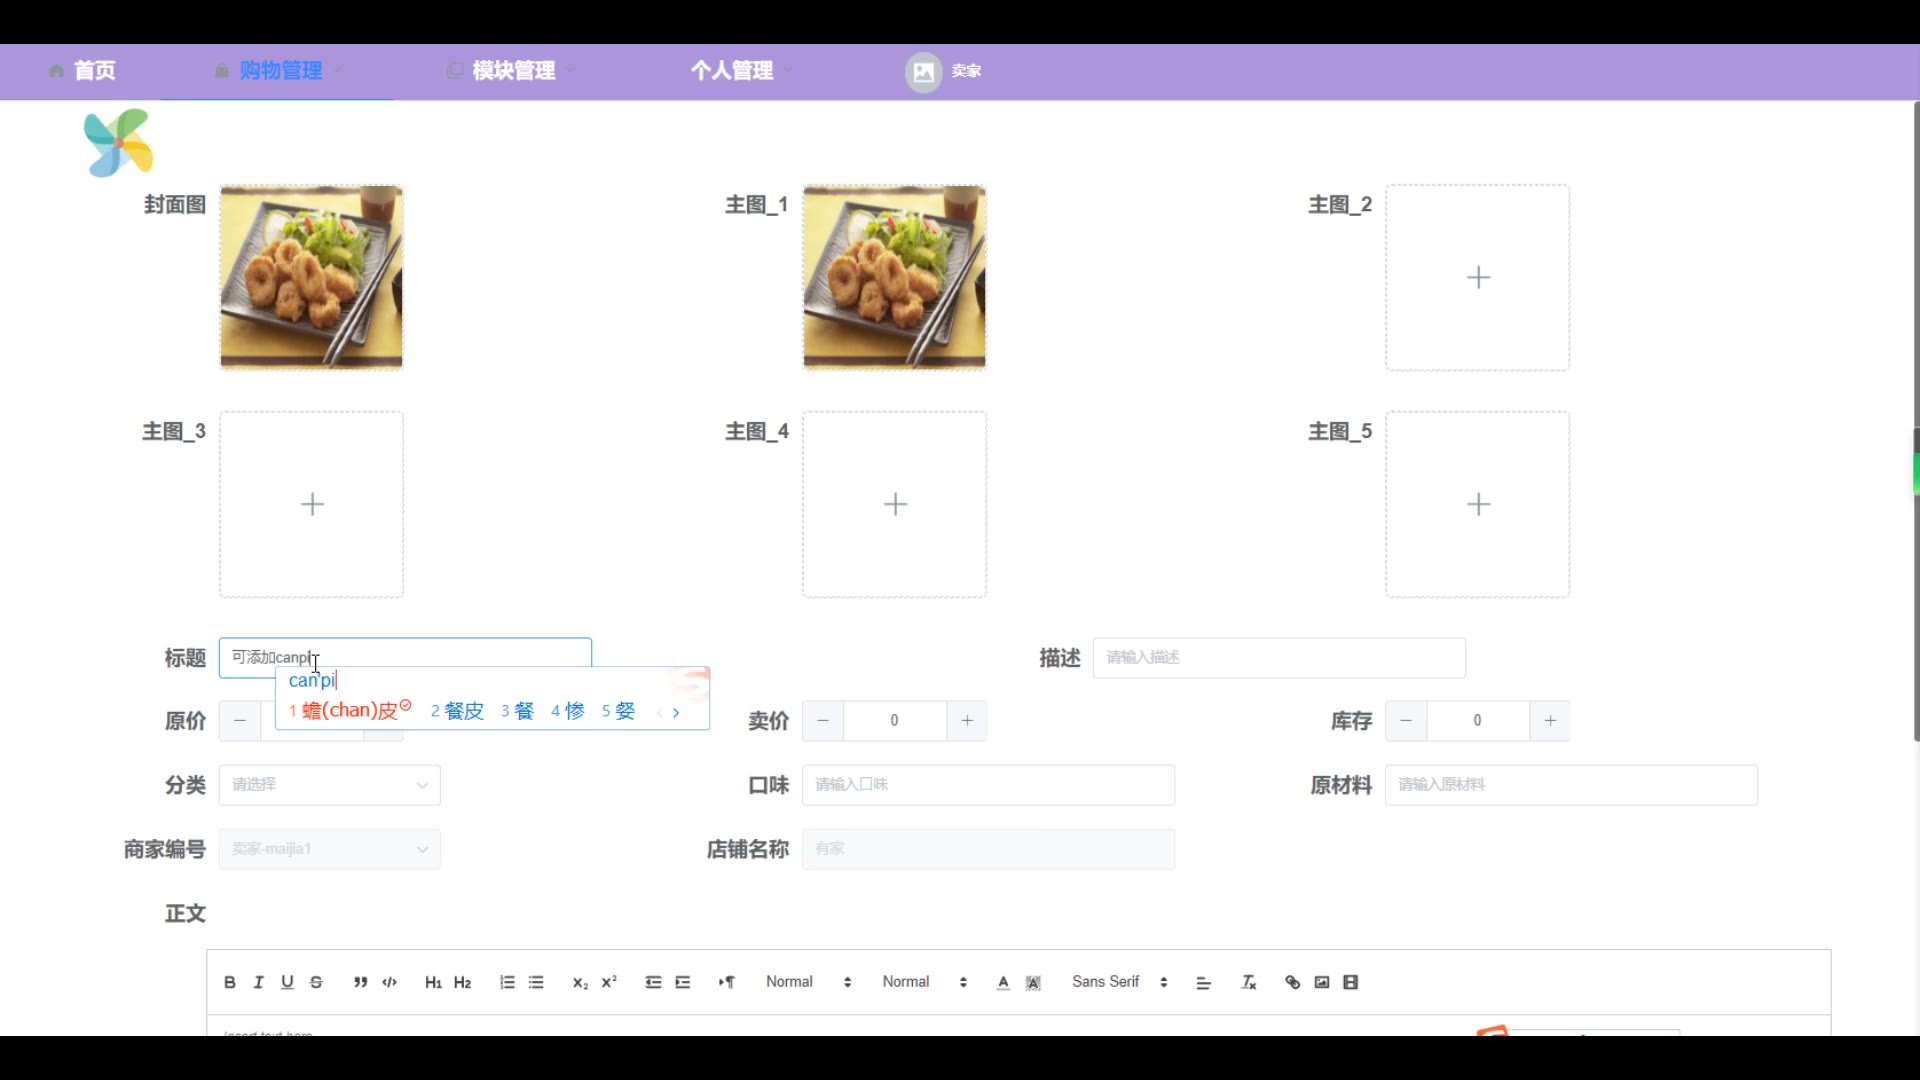Screen dimensions: 1920x1080
Task: Insert a code block in editor
Action: click(390, 983)
